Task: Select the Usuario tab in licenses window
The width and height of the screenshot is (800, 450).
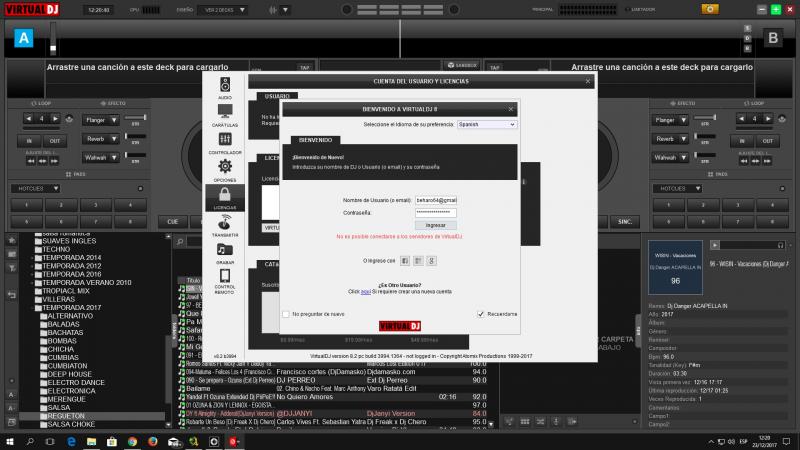Action: [x=277, y=96]
